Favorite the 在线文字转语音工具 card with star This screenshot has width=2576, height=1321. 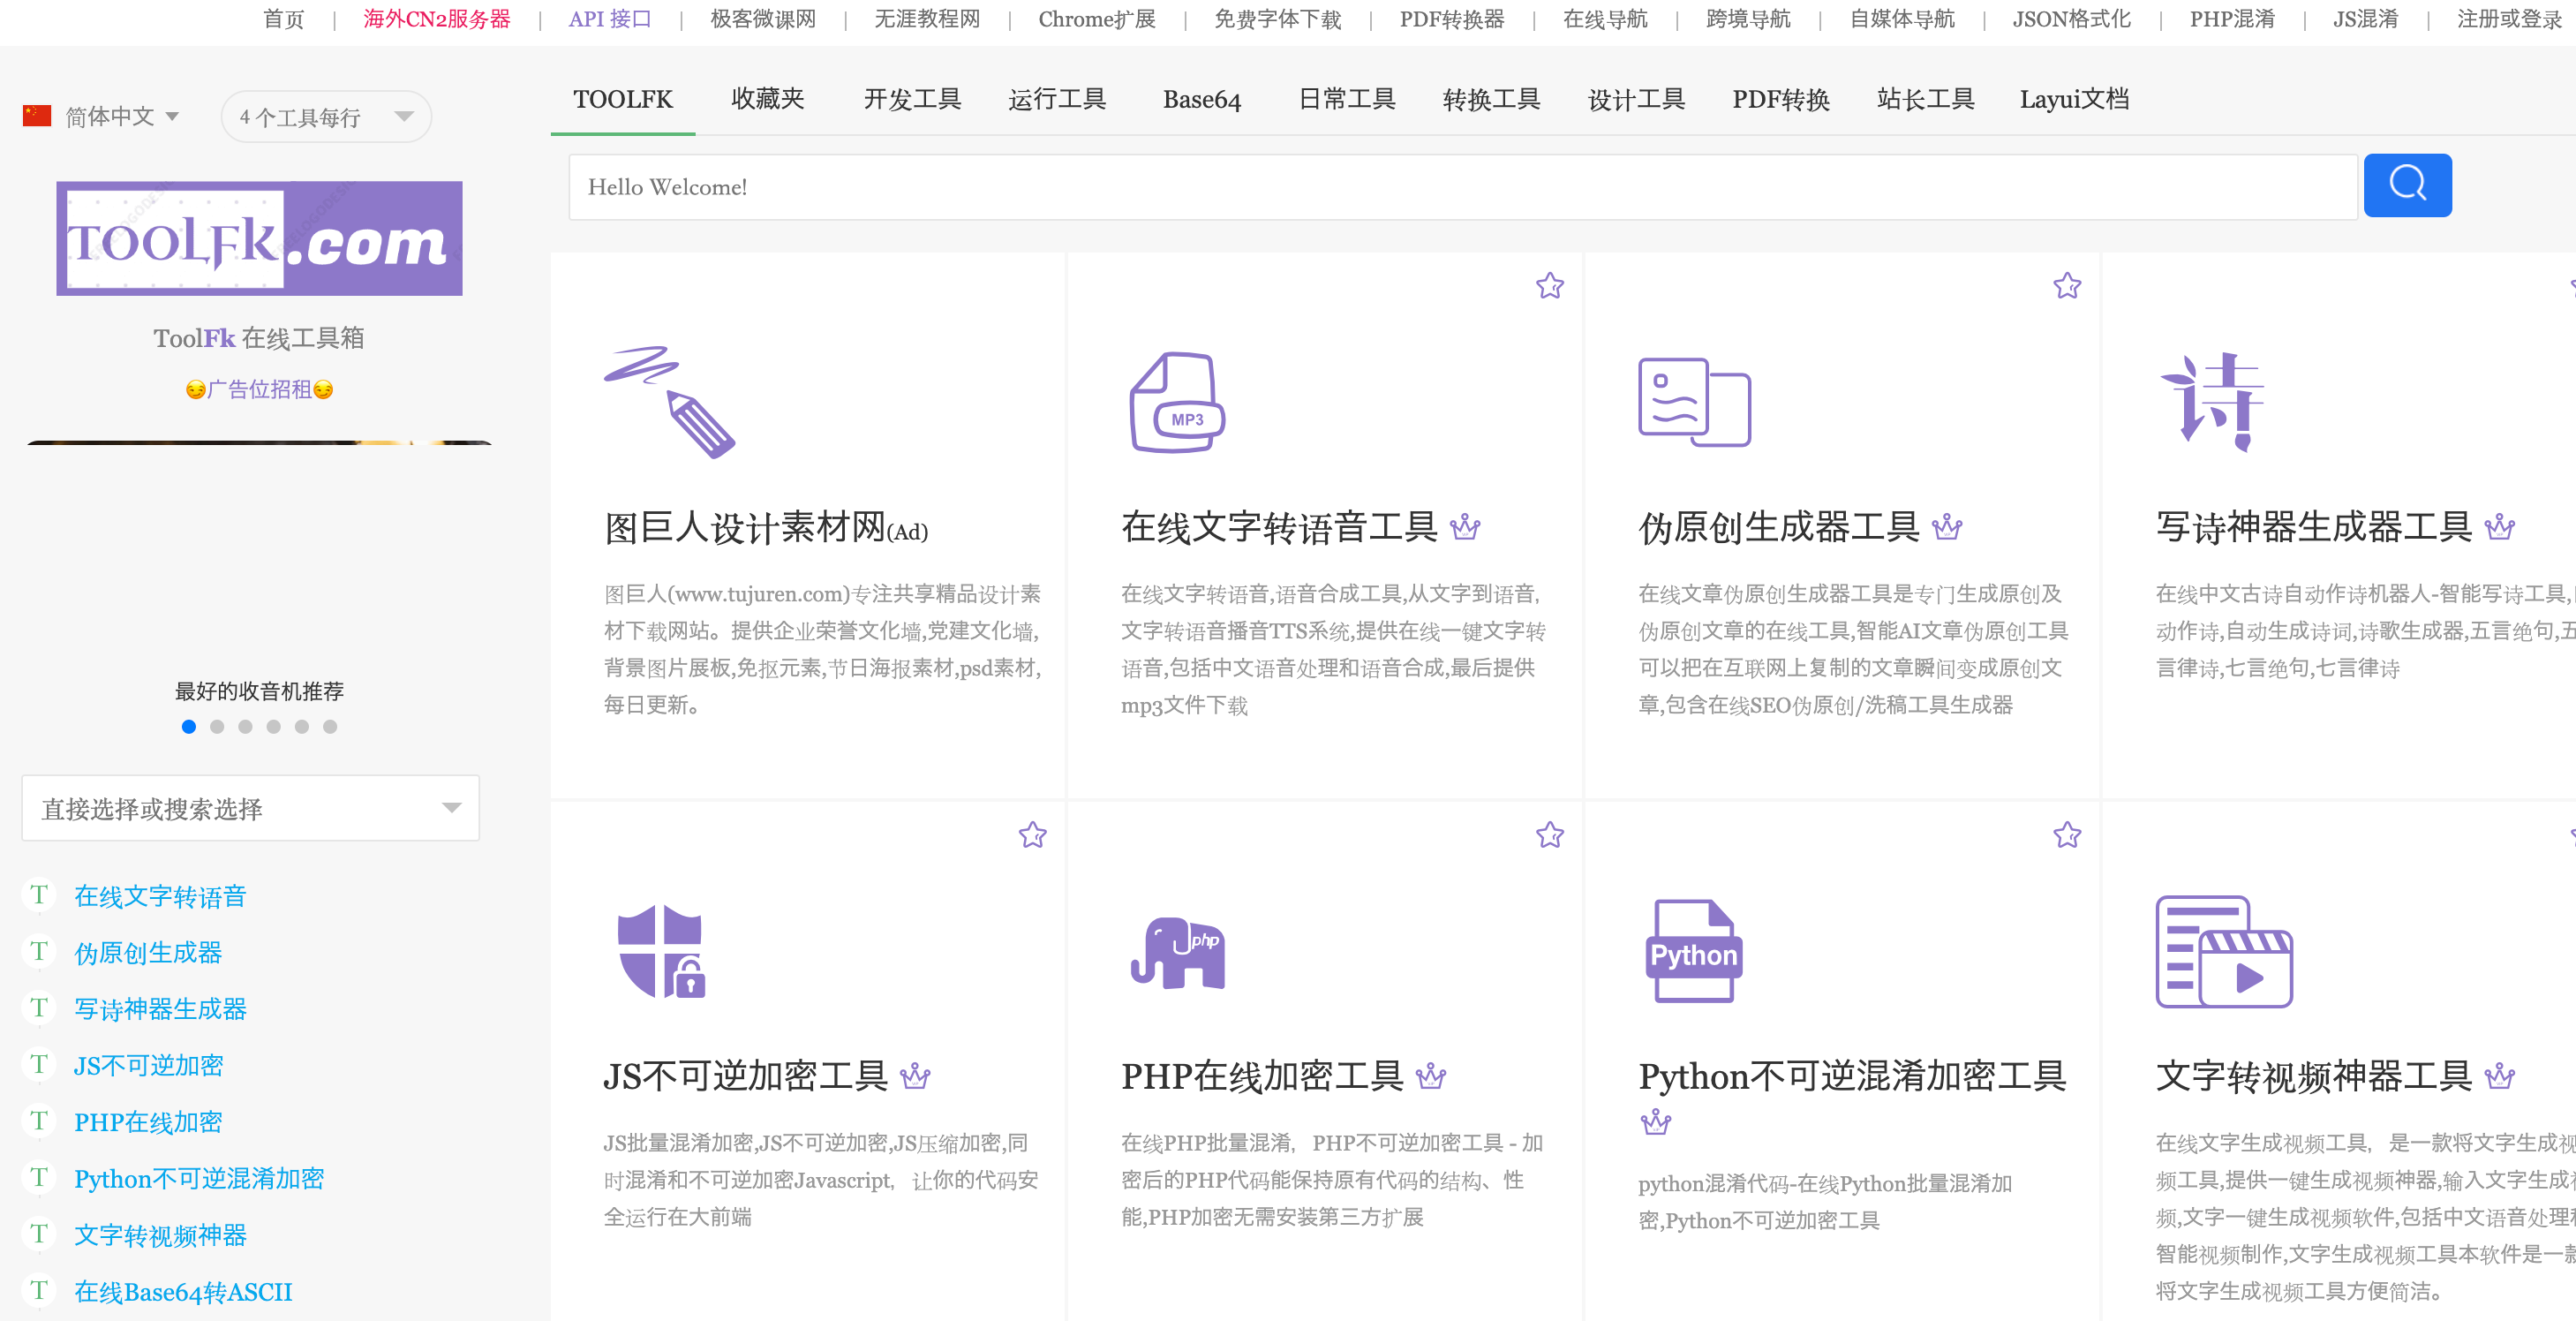pyautogui.click(x=1549, y=286)
